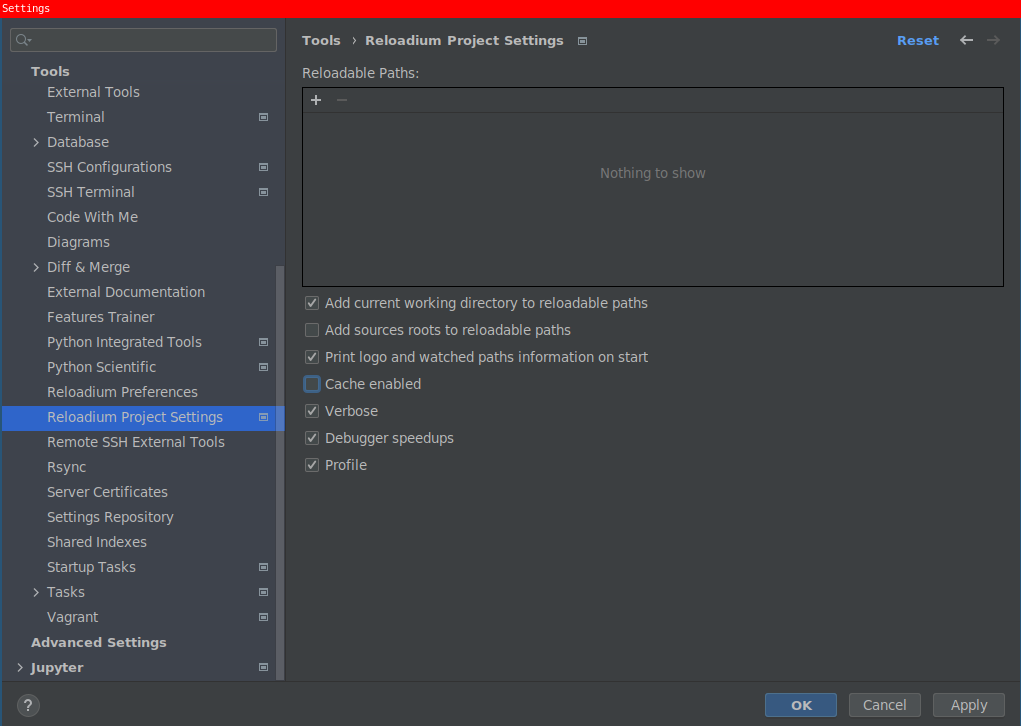Image resolution: width=1021 pixels, height=726 pixels.
Task: Click the project-level icon beside the breadcrumb title
Action: (582, 41)
